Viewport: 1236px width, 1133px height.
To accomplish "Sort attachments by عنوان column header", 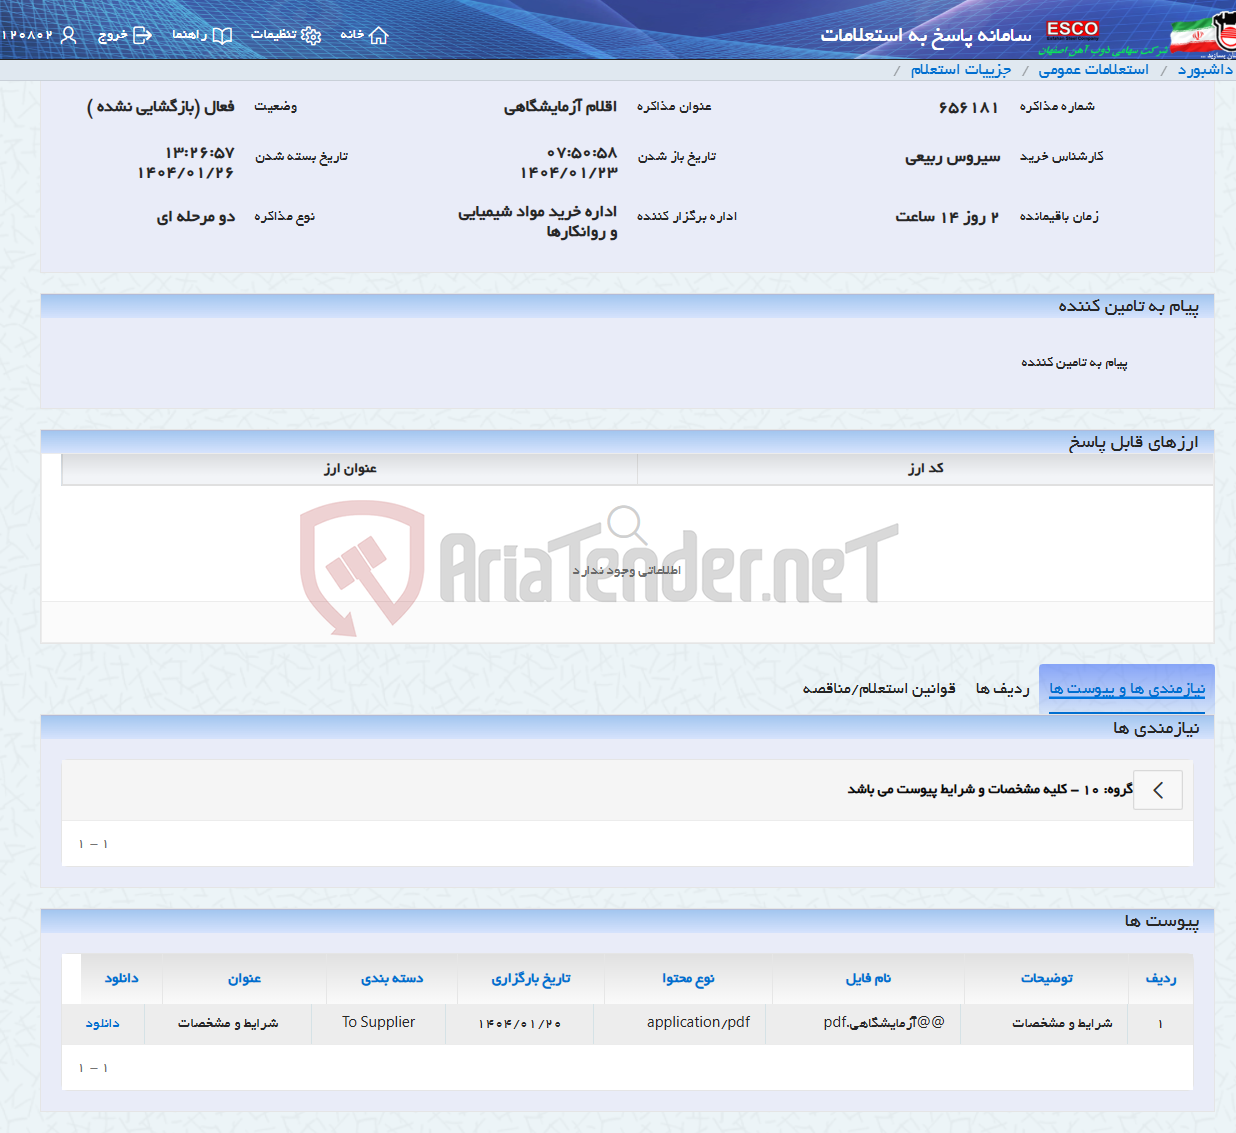I will click(244, 979).
